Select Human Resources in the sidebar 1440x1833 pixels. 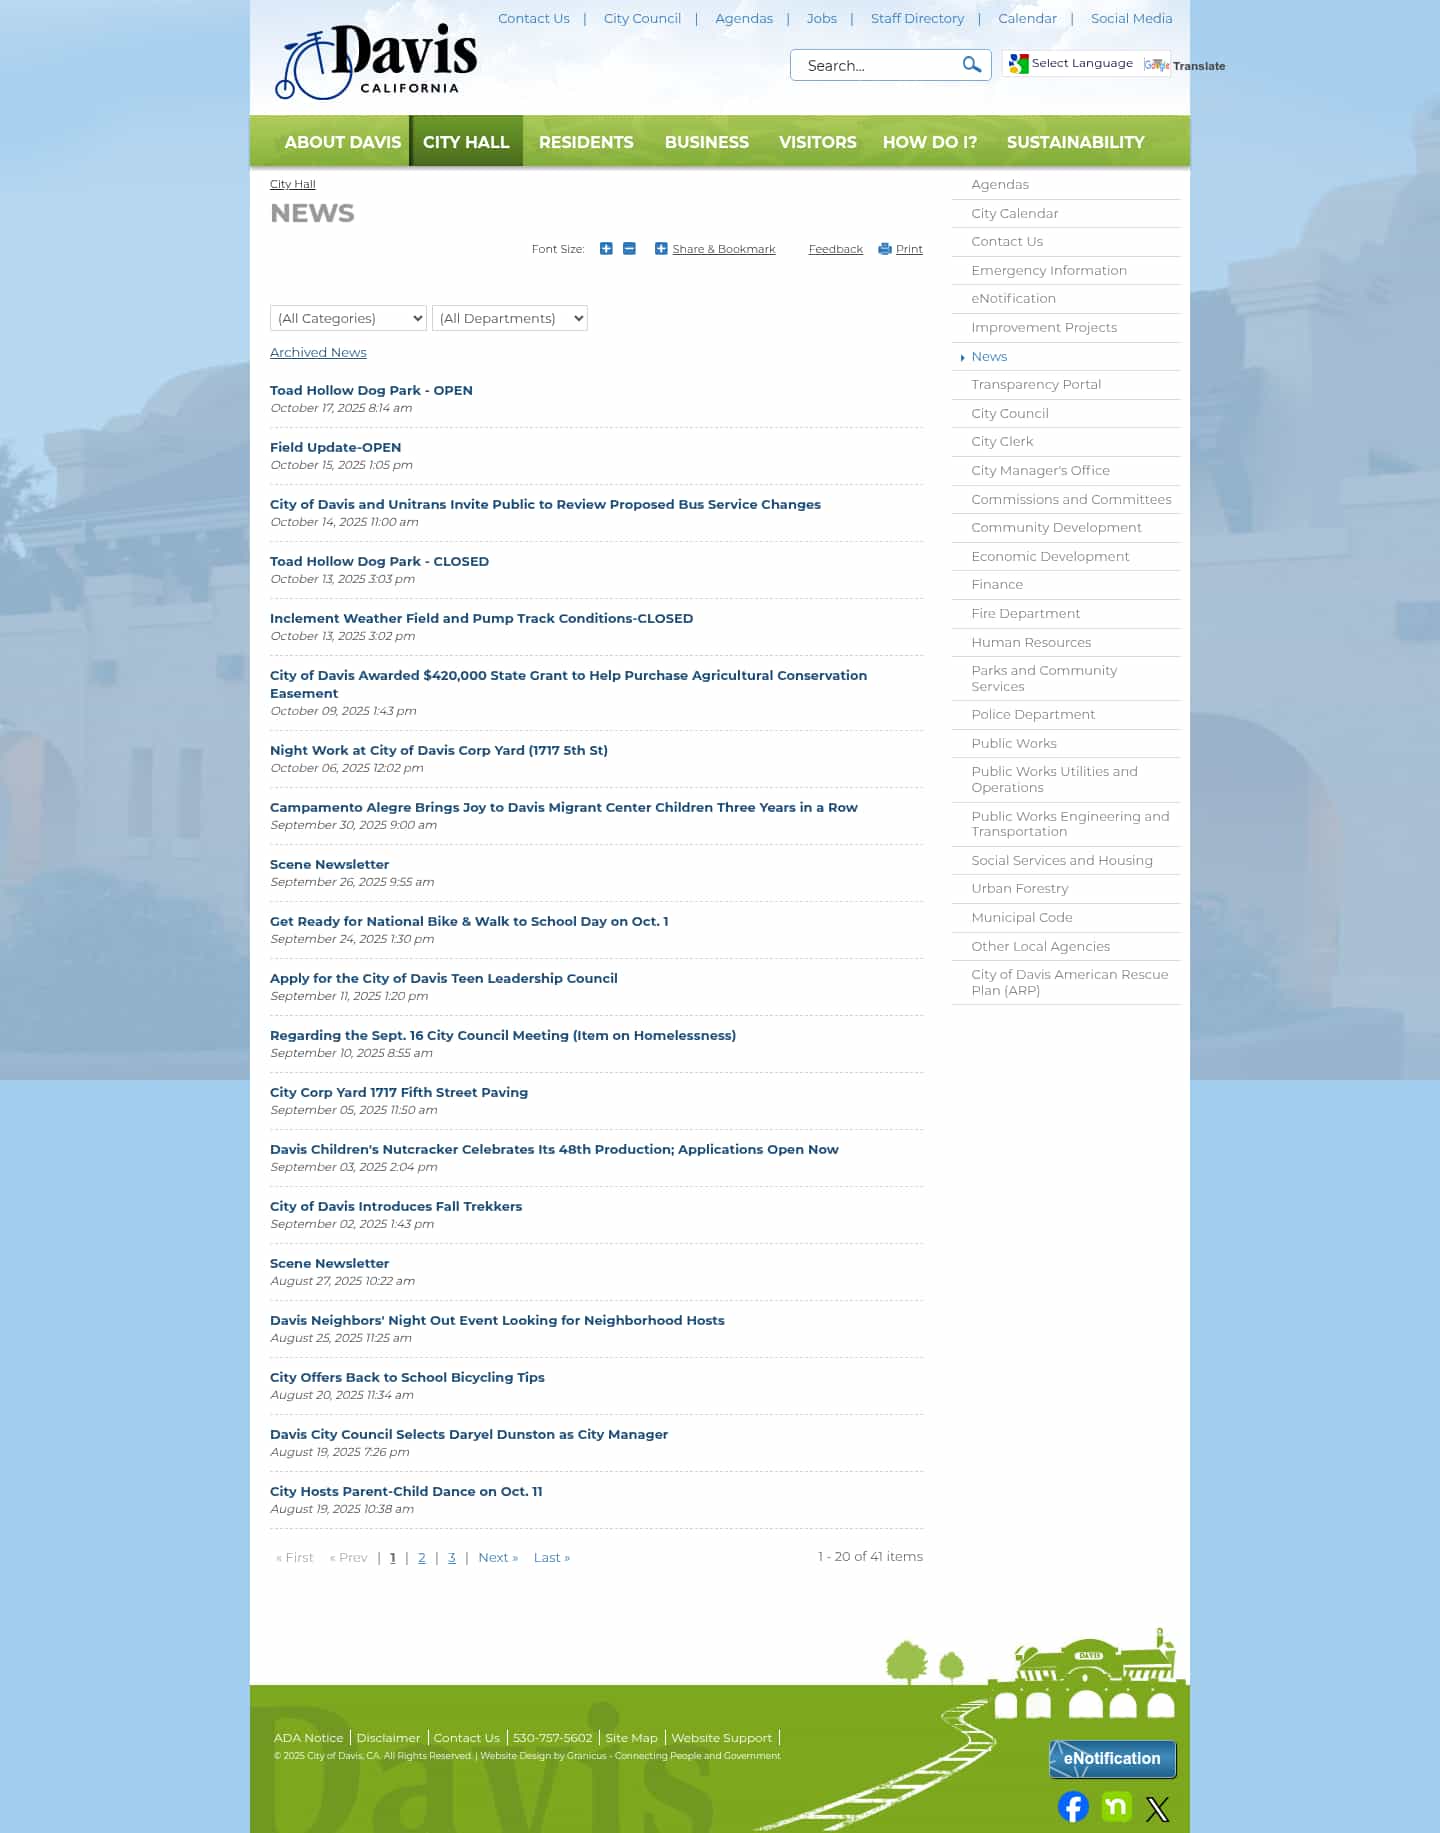[1031, 643]
